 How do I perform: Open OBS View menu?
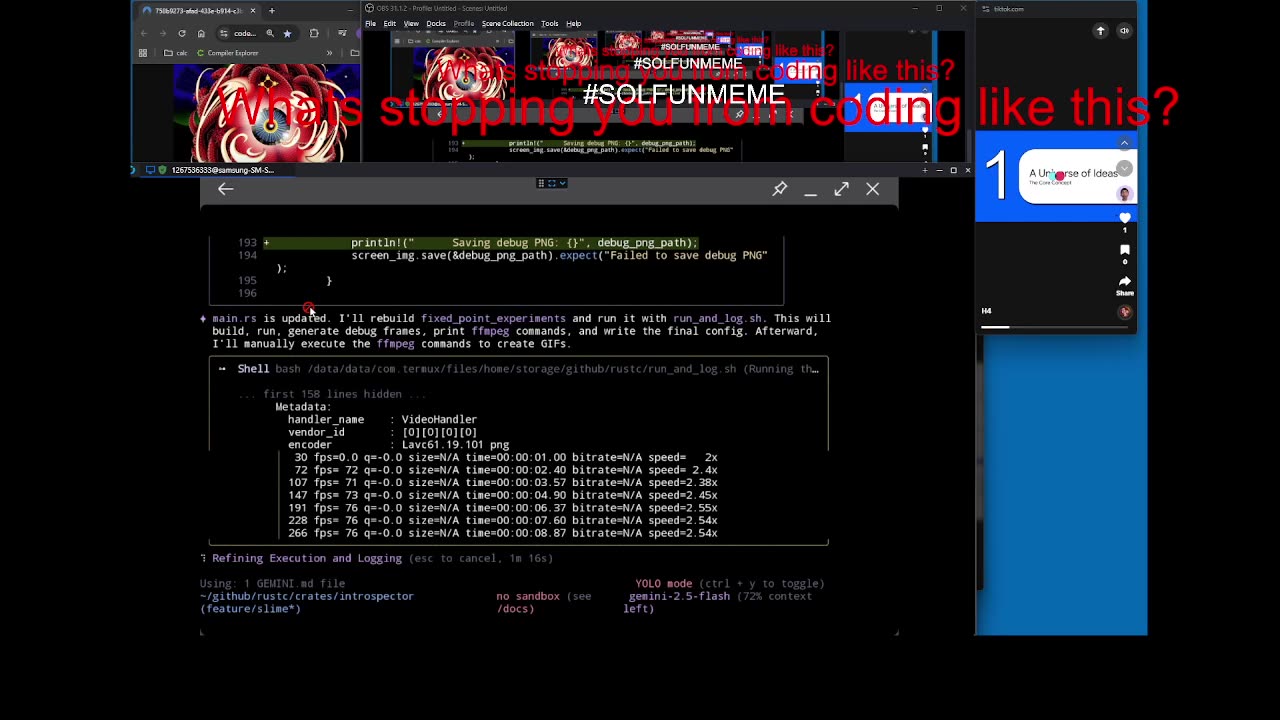pyautogui.click(x=411, y=23)
